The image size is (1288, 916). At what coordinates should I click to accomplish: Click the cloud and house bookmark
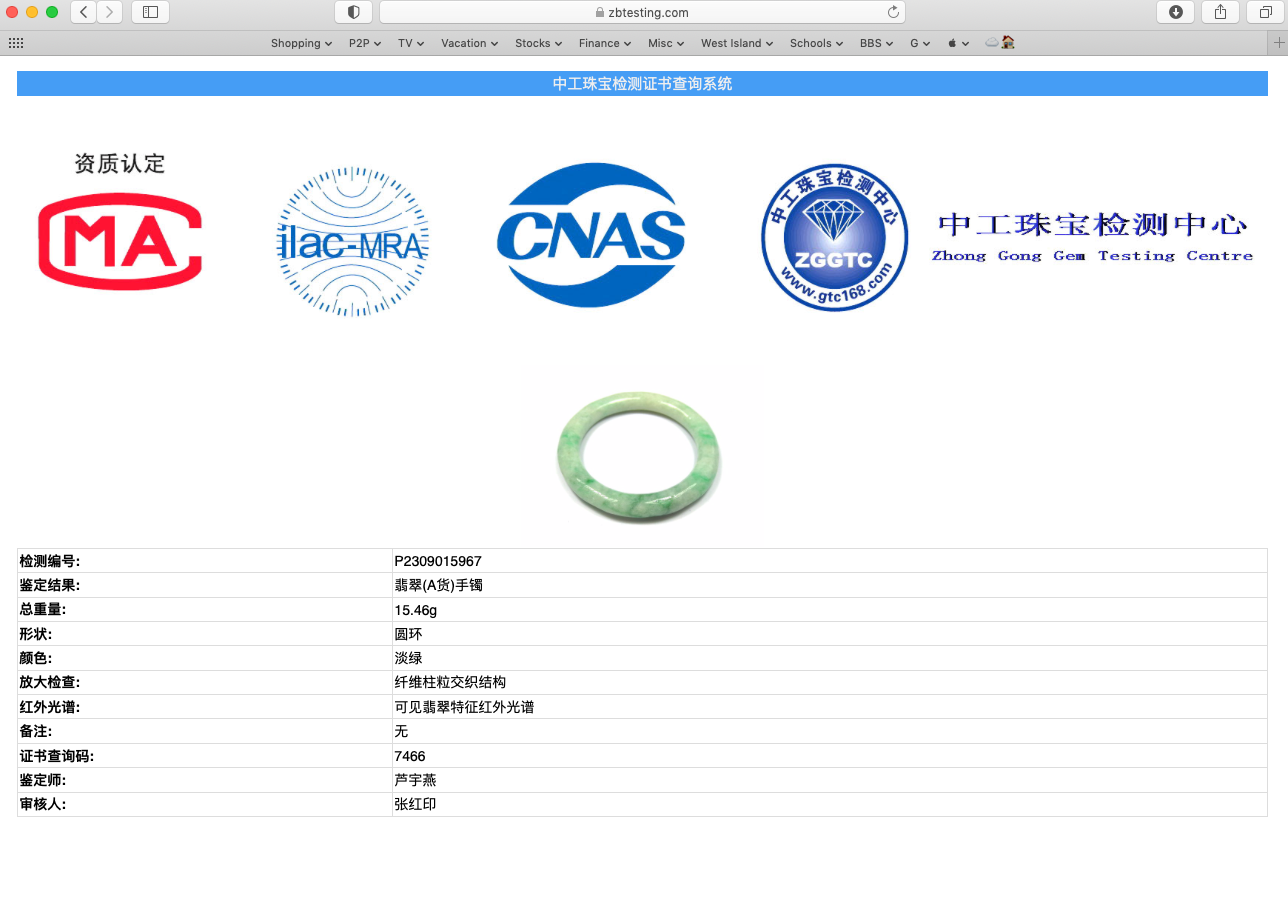(x=1000, y=43)
